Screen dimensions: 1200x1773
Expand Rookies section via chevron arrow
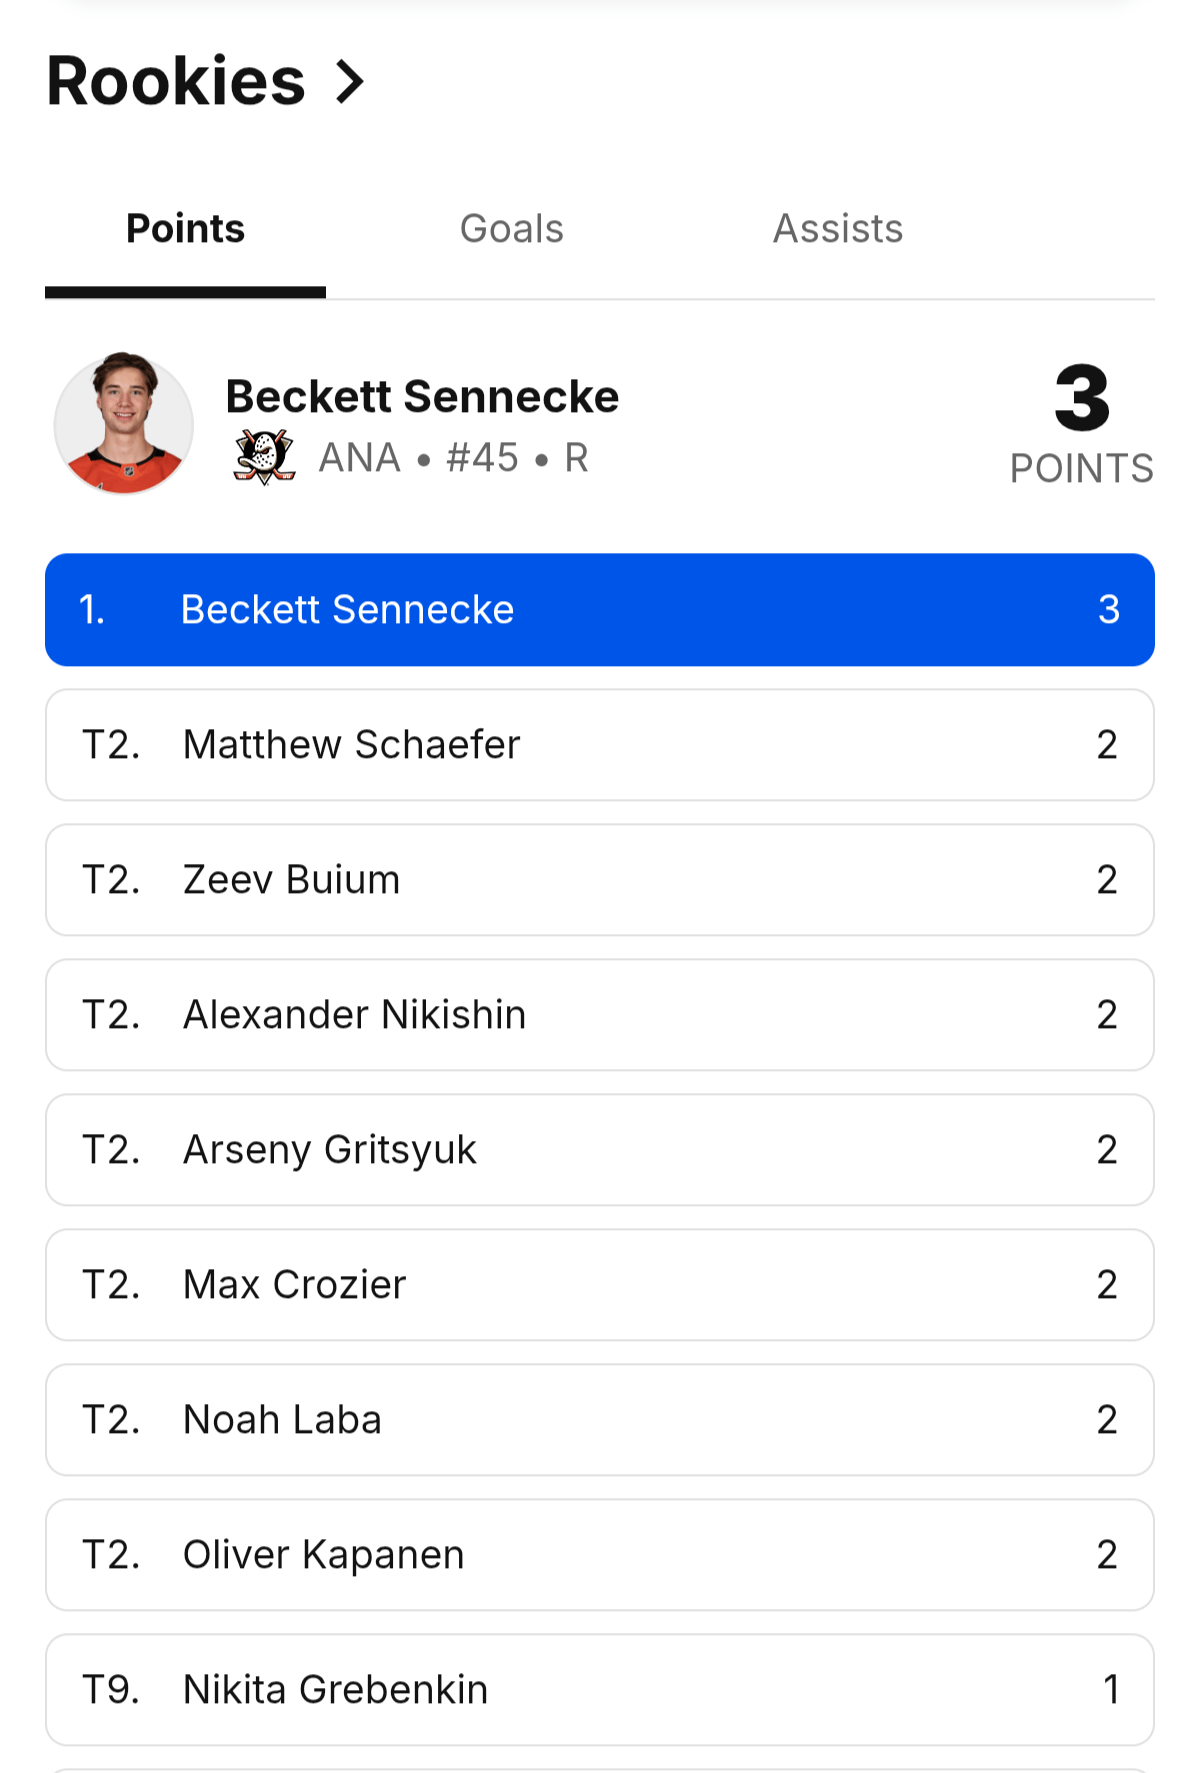pos(350,82)
